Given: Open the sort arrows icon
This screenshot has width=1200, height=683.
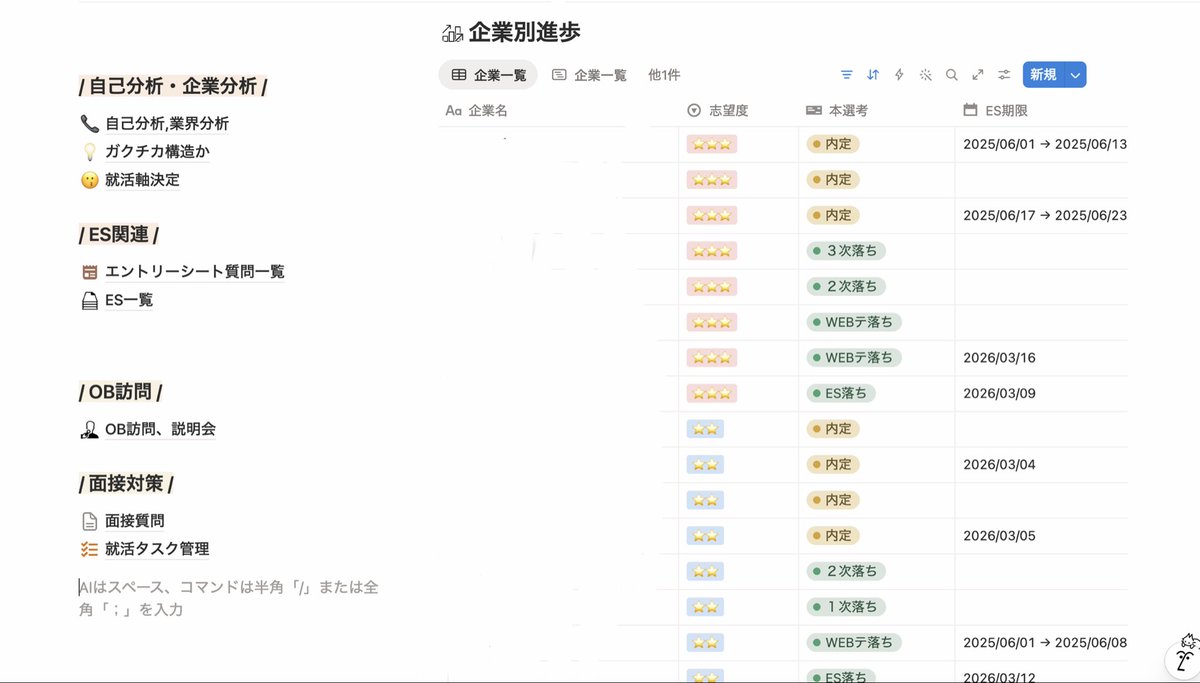Looking at the screenshot, I should [x=873, y=75].
